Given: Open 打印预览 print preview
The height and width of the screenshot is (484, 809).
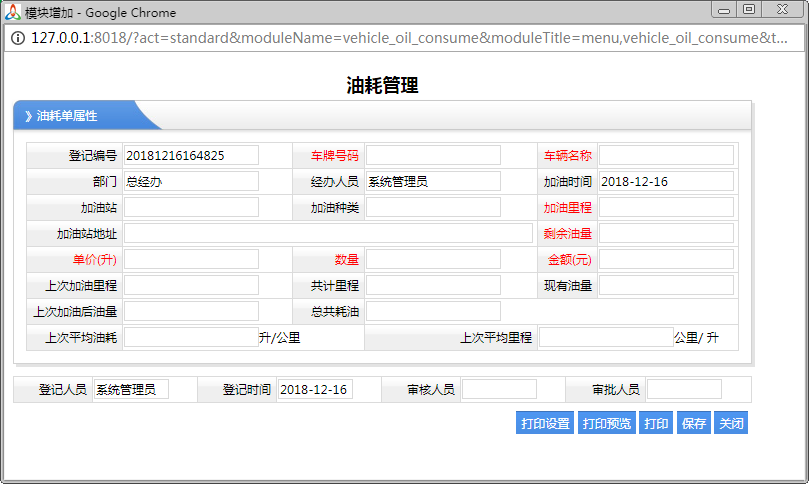Looking at the screenshot, I should (x=607, y=423).
